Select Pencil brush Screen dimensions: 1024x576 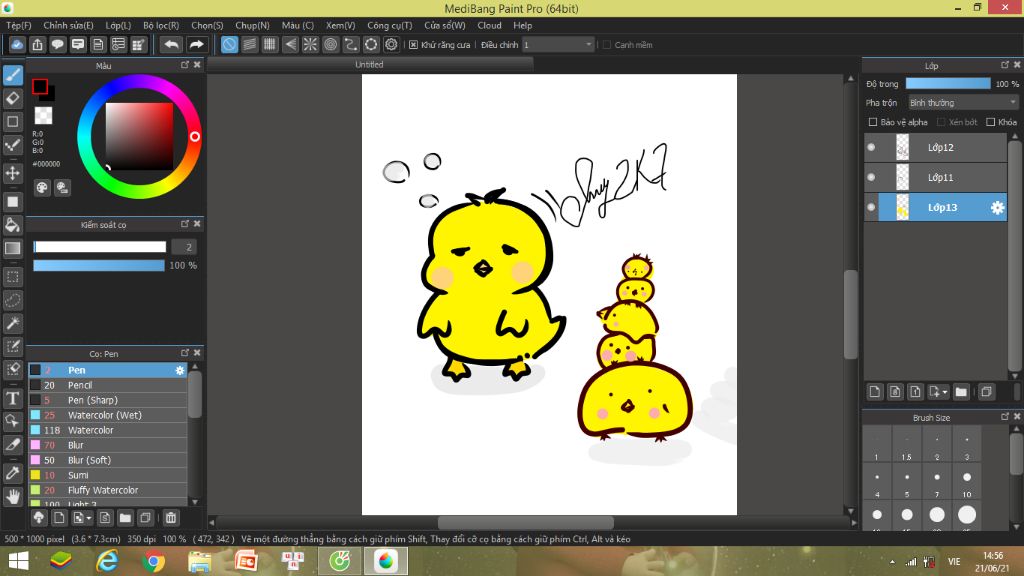coord(108,385)
